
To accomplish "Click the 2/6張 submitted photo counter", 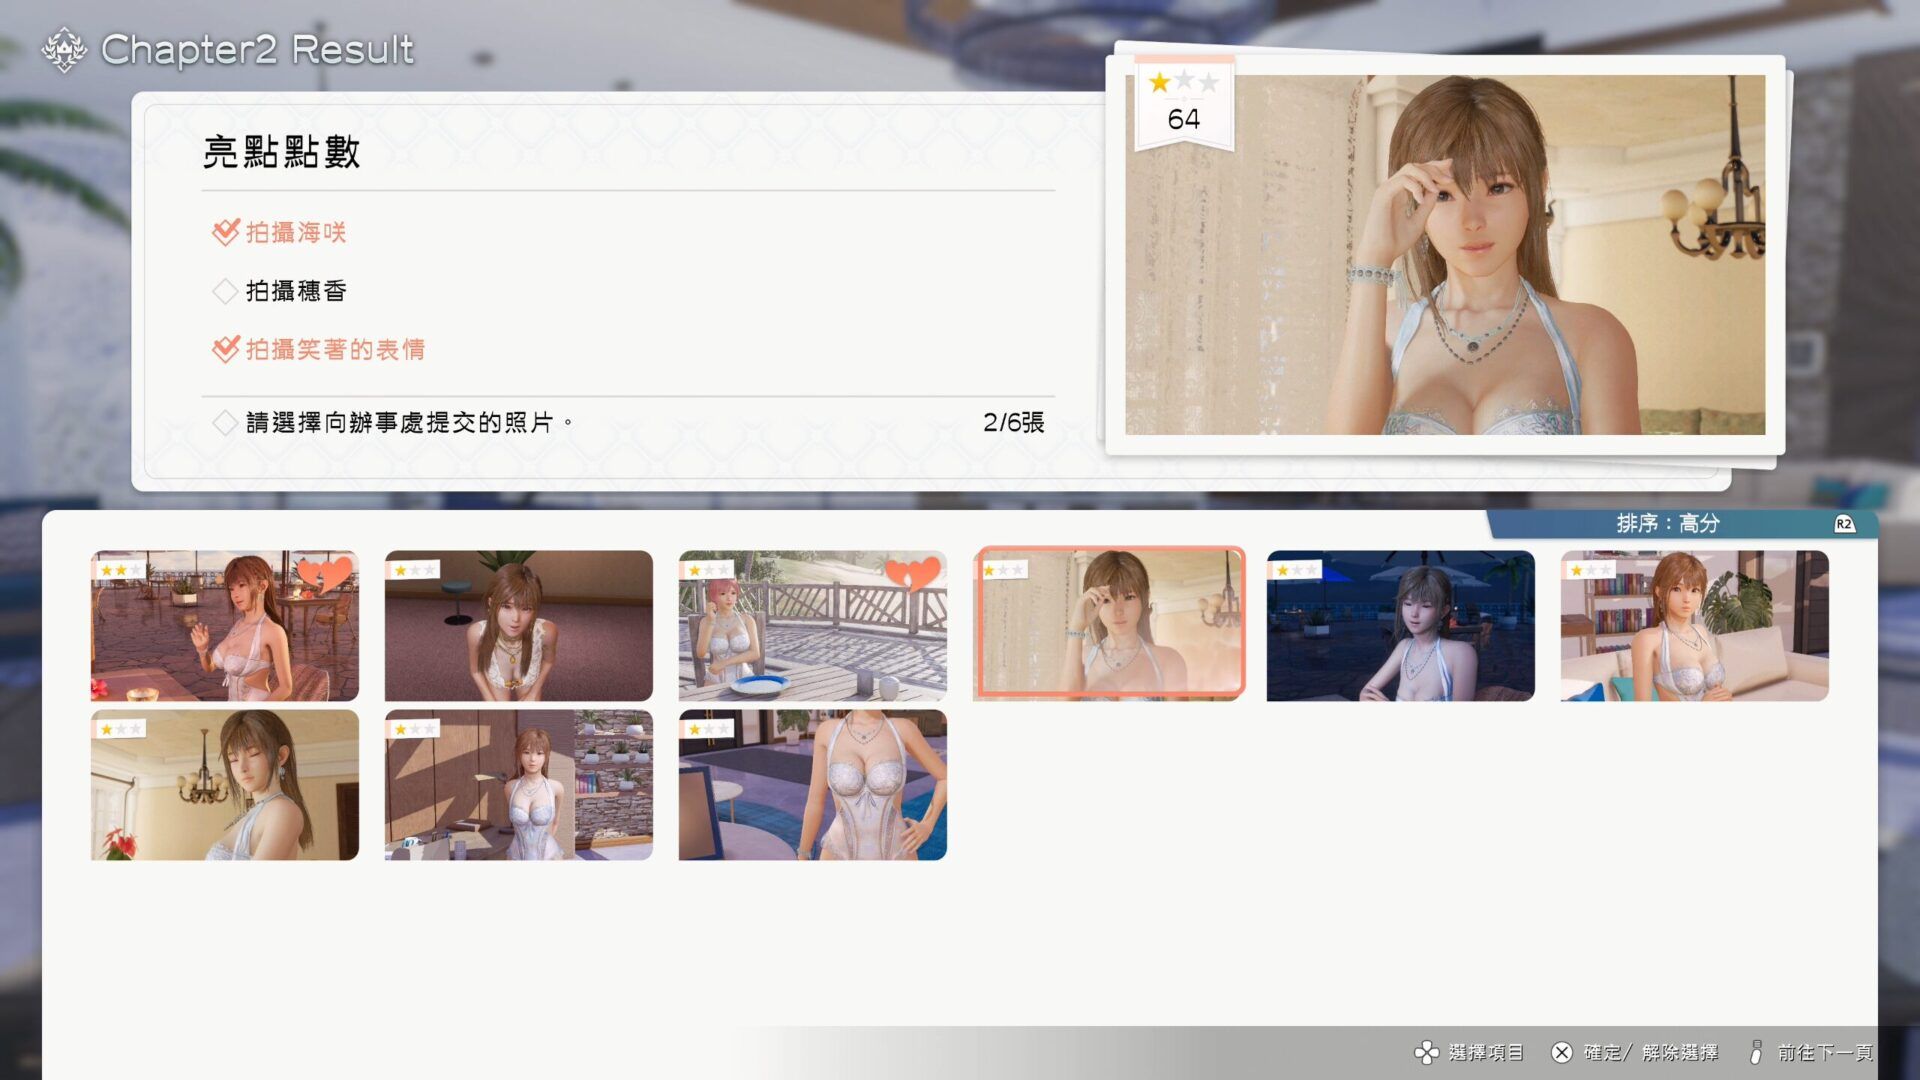I will (1013, 422).
